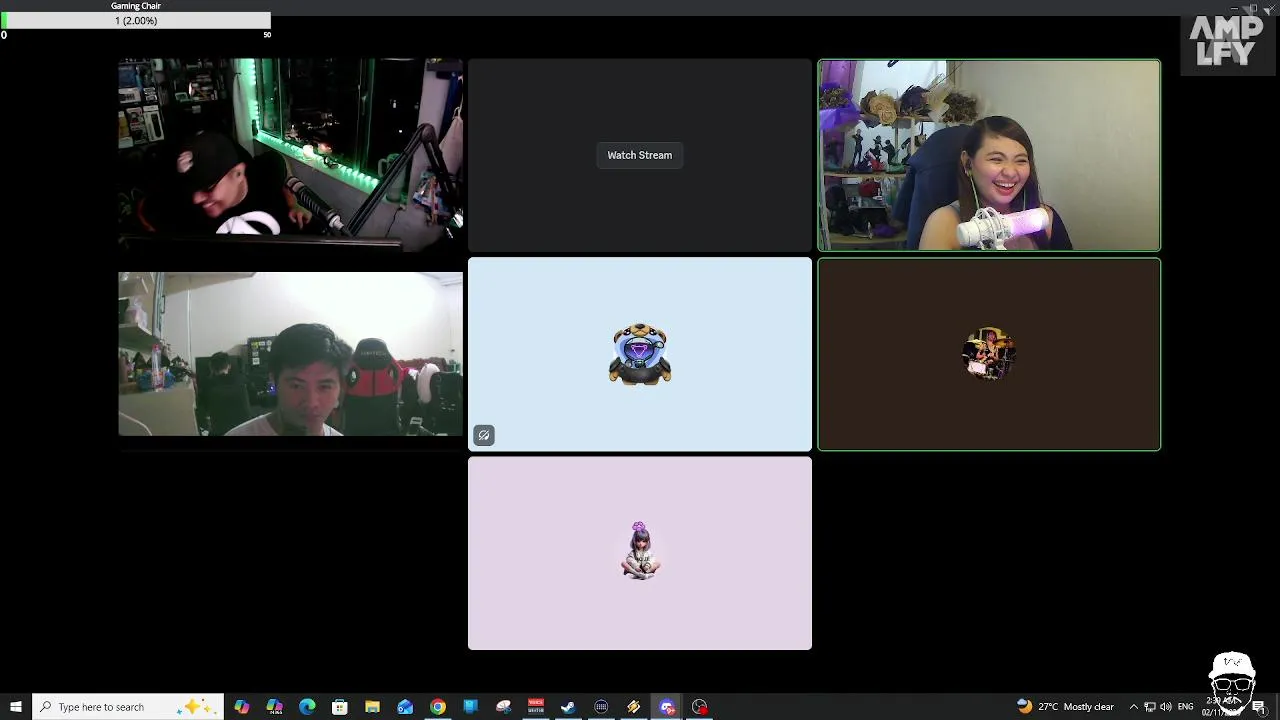Viewport: 1280px width, 720px height.
Task: Launch Google Chrome from taskbar
Action: [x=438, y=707]
